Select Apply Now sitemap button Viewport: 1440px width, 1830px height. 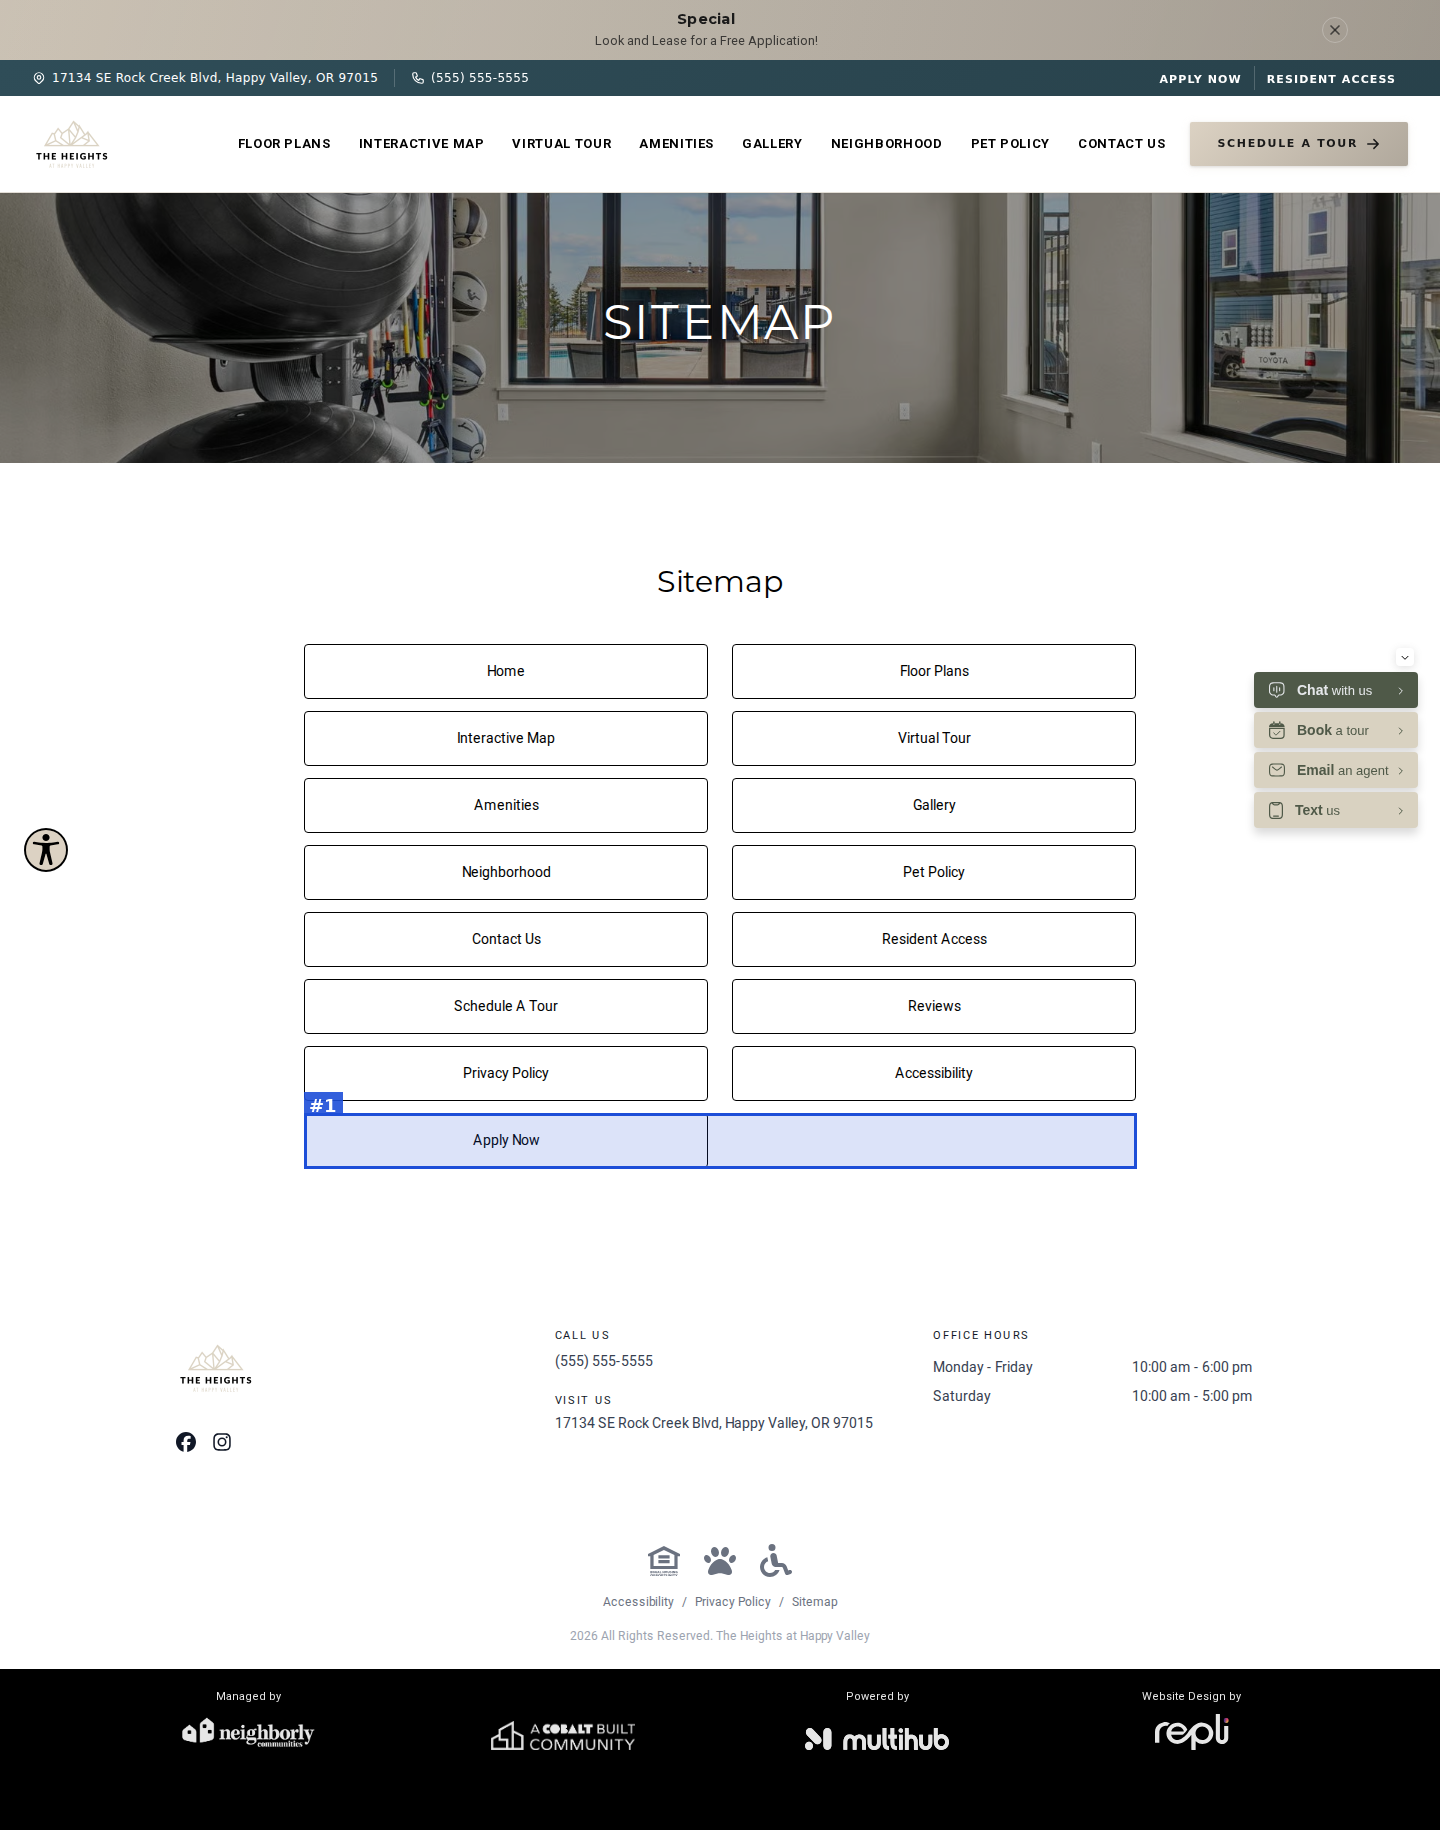pyautogui.click(x=506, y=1140)
